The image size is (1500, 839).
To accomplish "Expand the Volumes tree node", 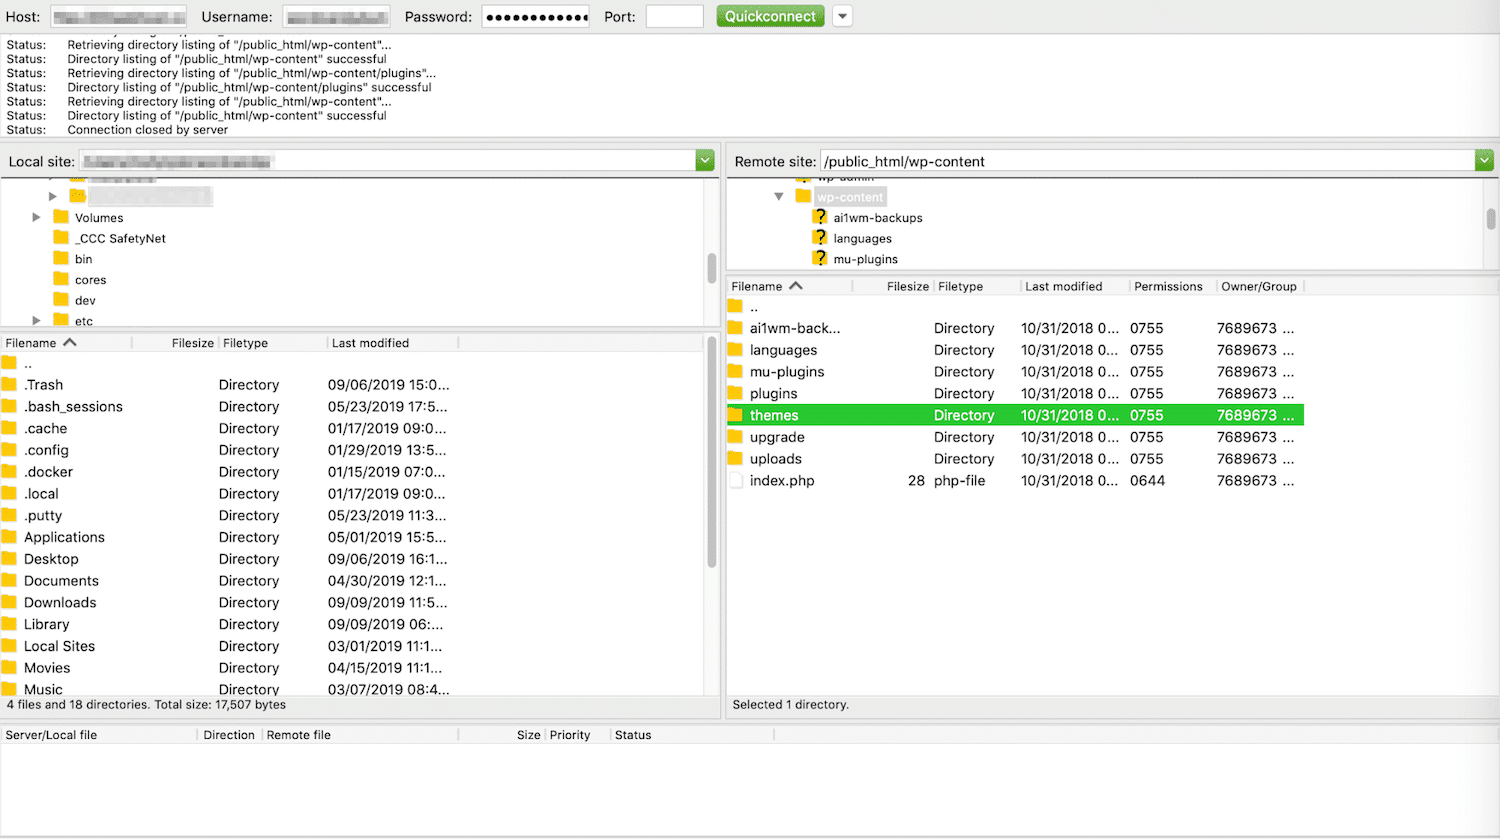I will click(x=37, y=217).
